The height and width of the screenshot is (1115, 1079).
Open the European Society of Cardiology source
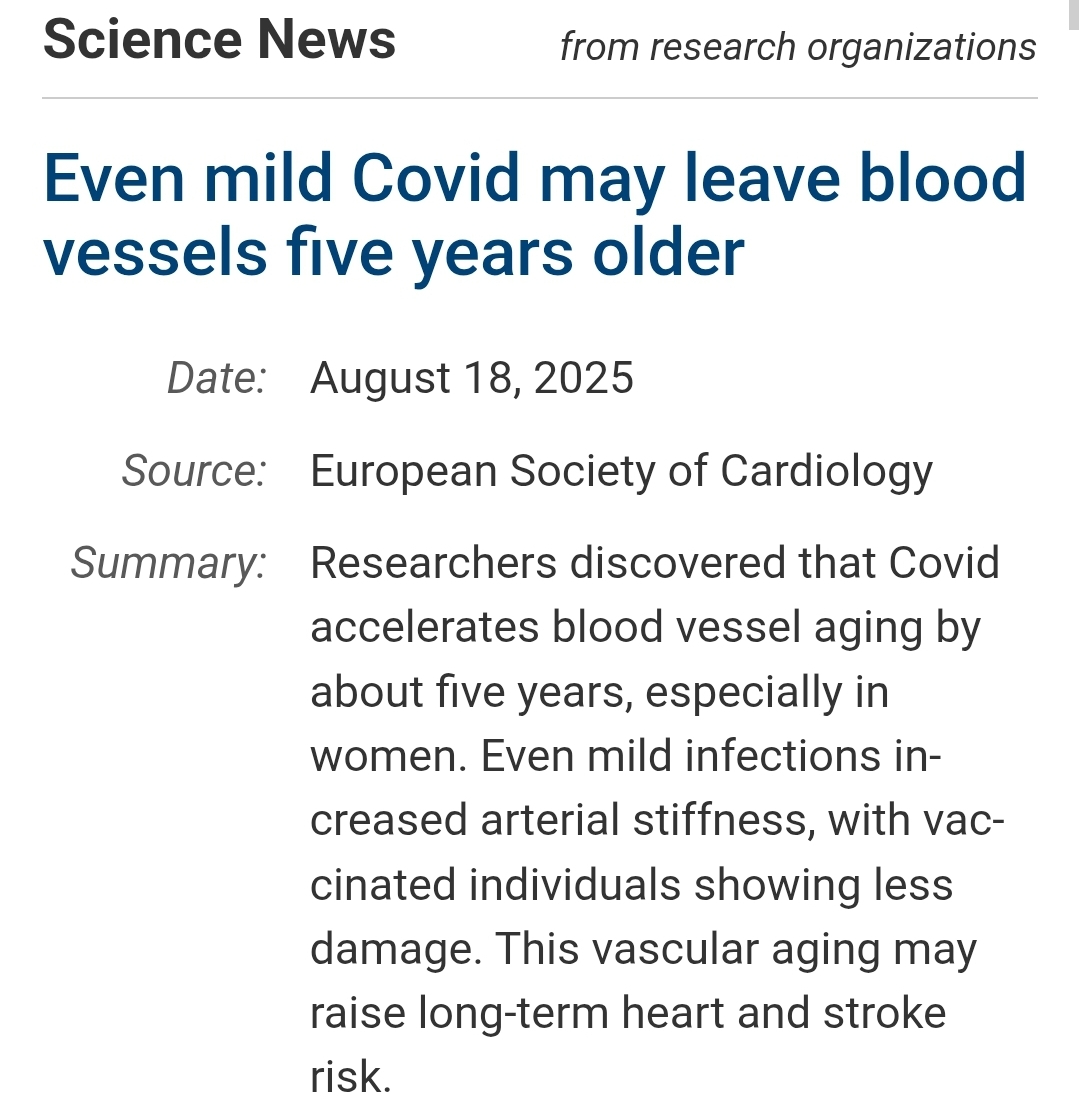click(x=621, y=470)
